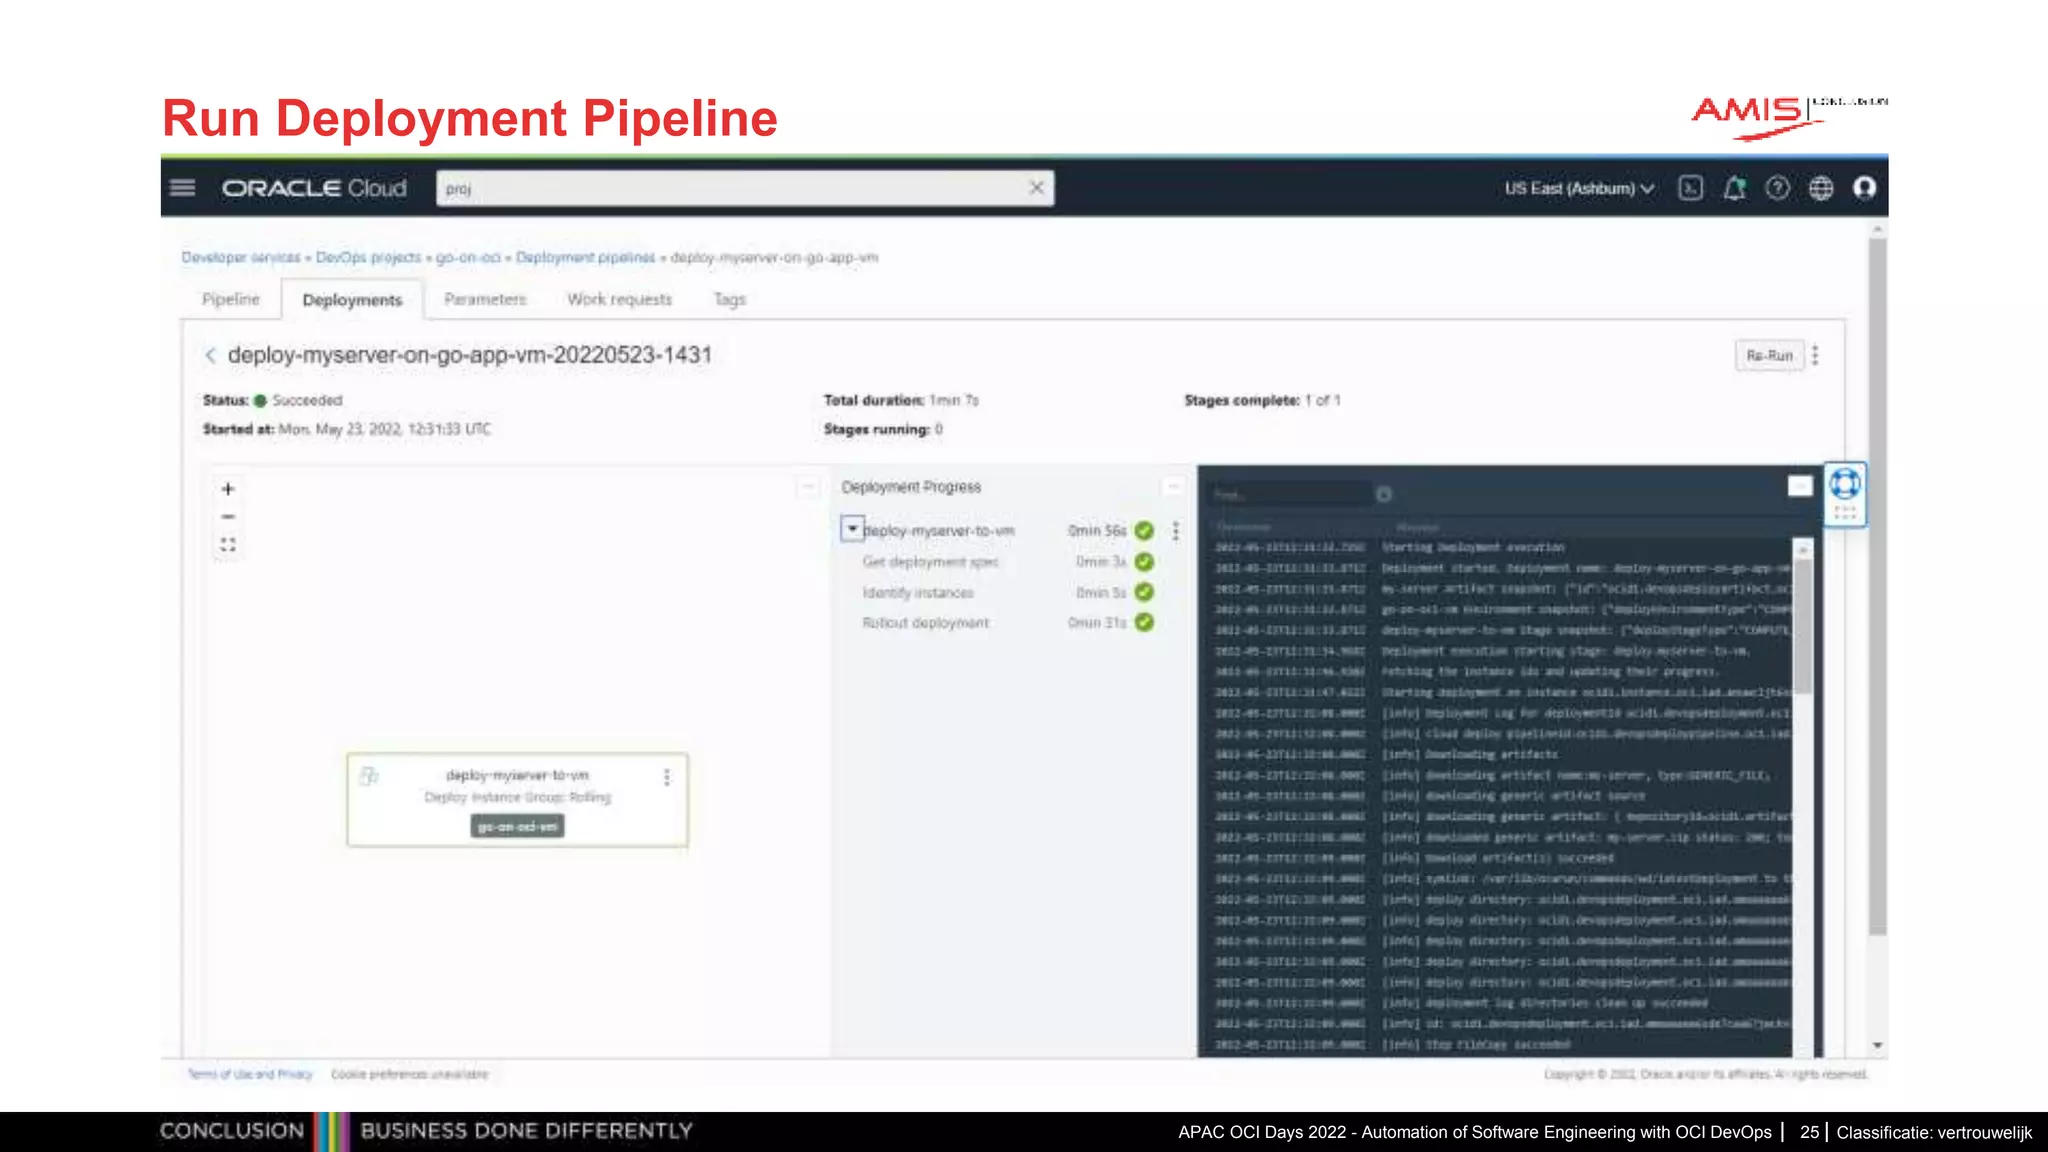Click the go-on-oci-vm environment badge
Screen dimensions: 2048x1152
[517, 827]
